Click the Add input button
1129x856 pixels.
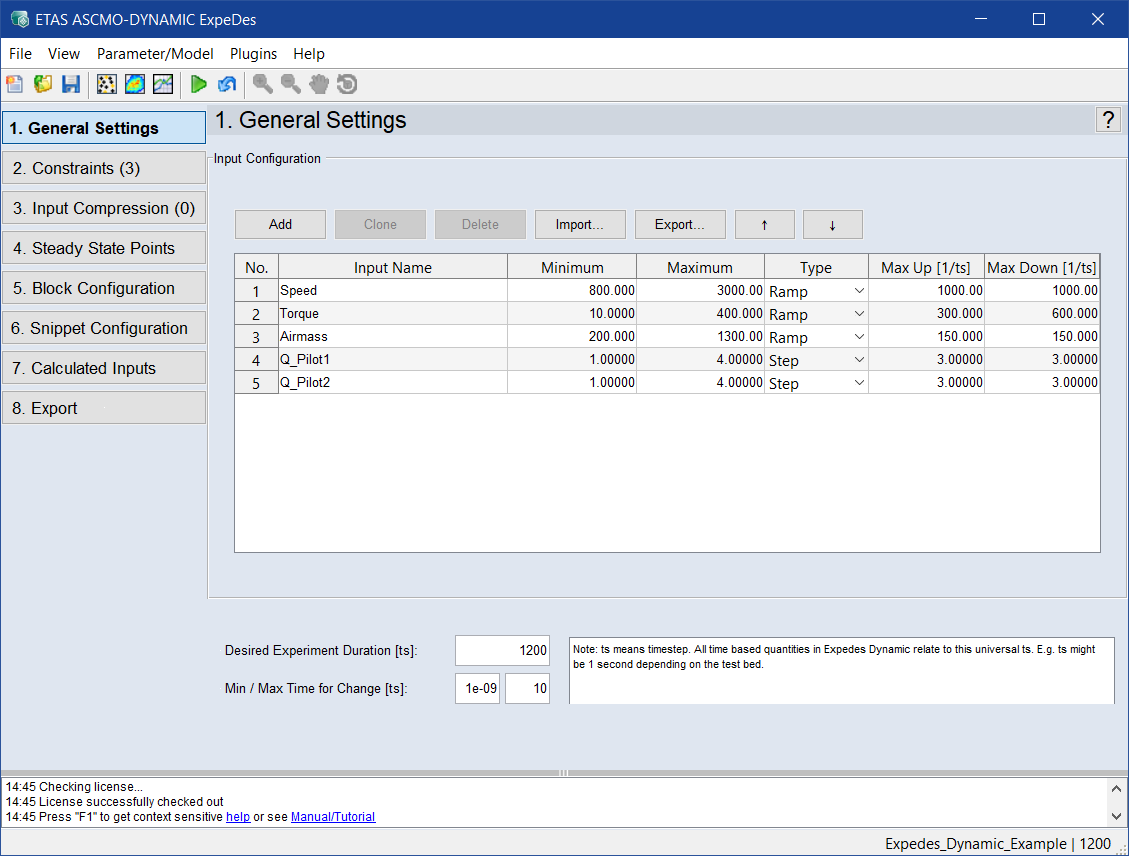coord(280,224)
